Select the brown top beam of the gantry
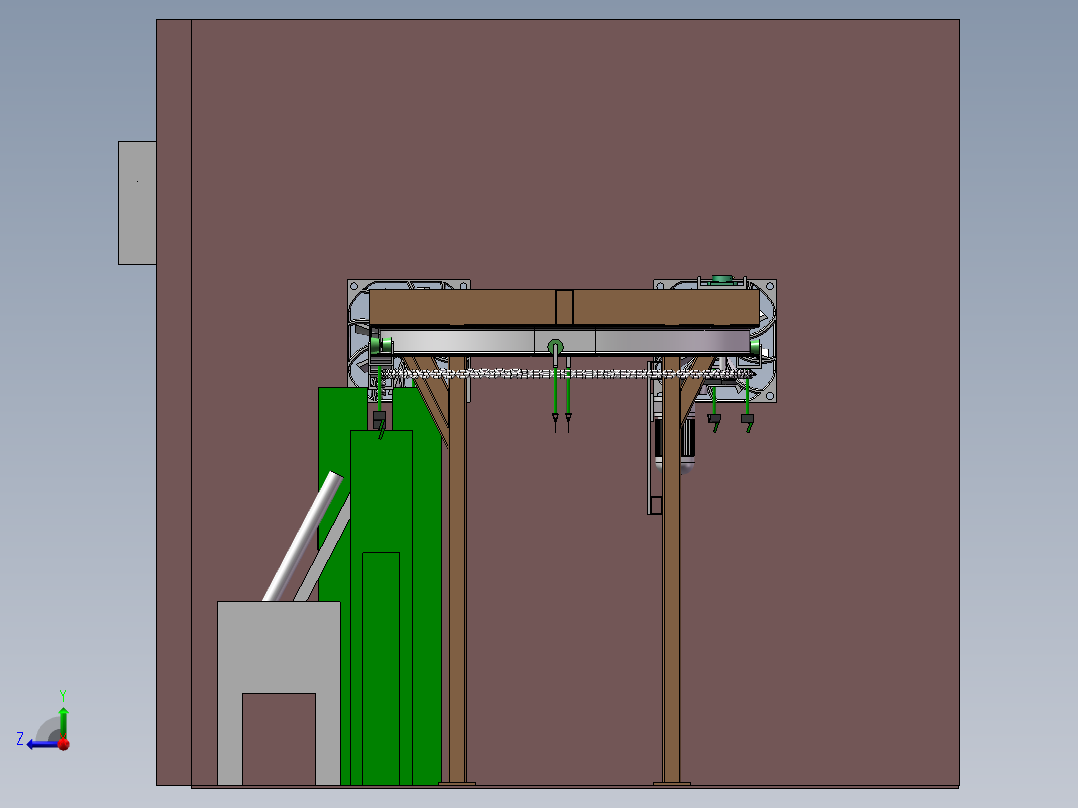 (x=564, y=307)
